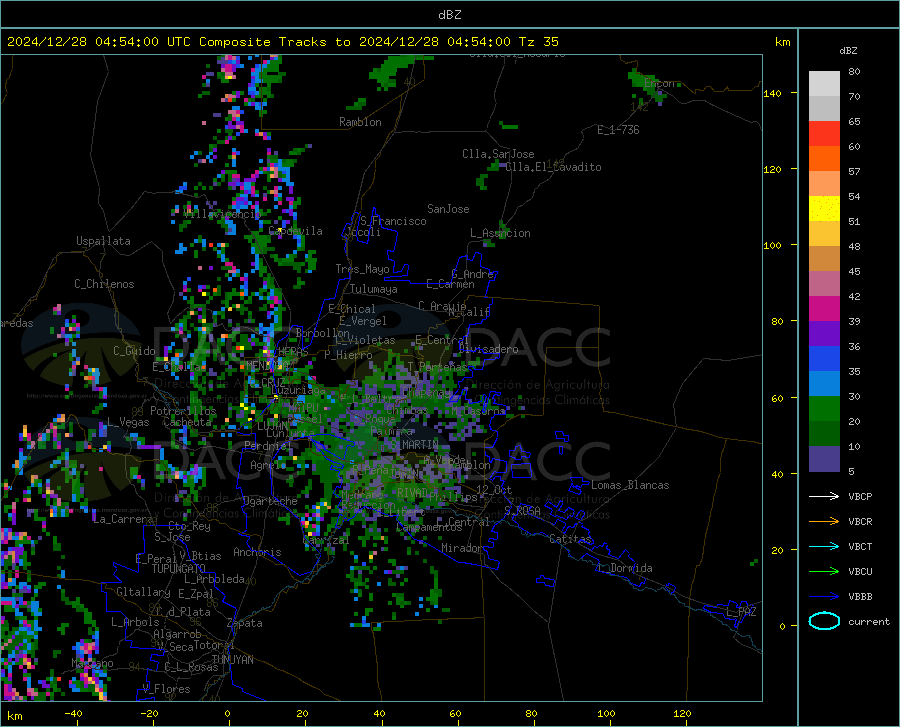Click the orange VBCR arrow legend icon
The width and height of the screenshot is (900, 727).
point(824,521)
